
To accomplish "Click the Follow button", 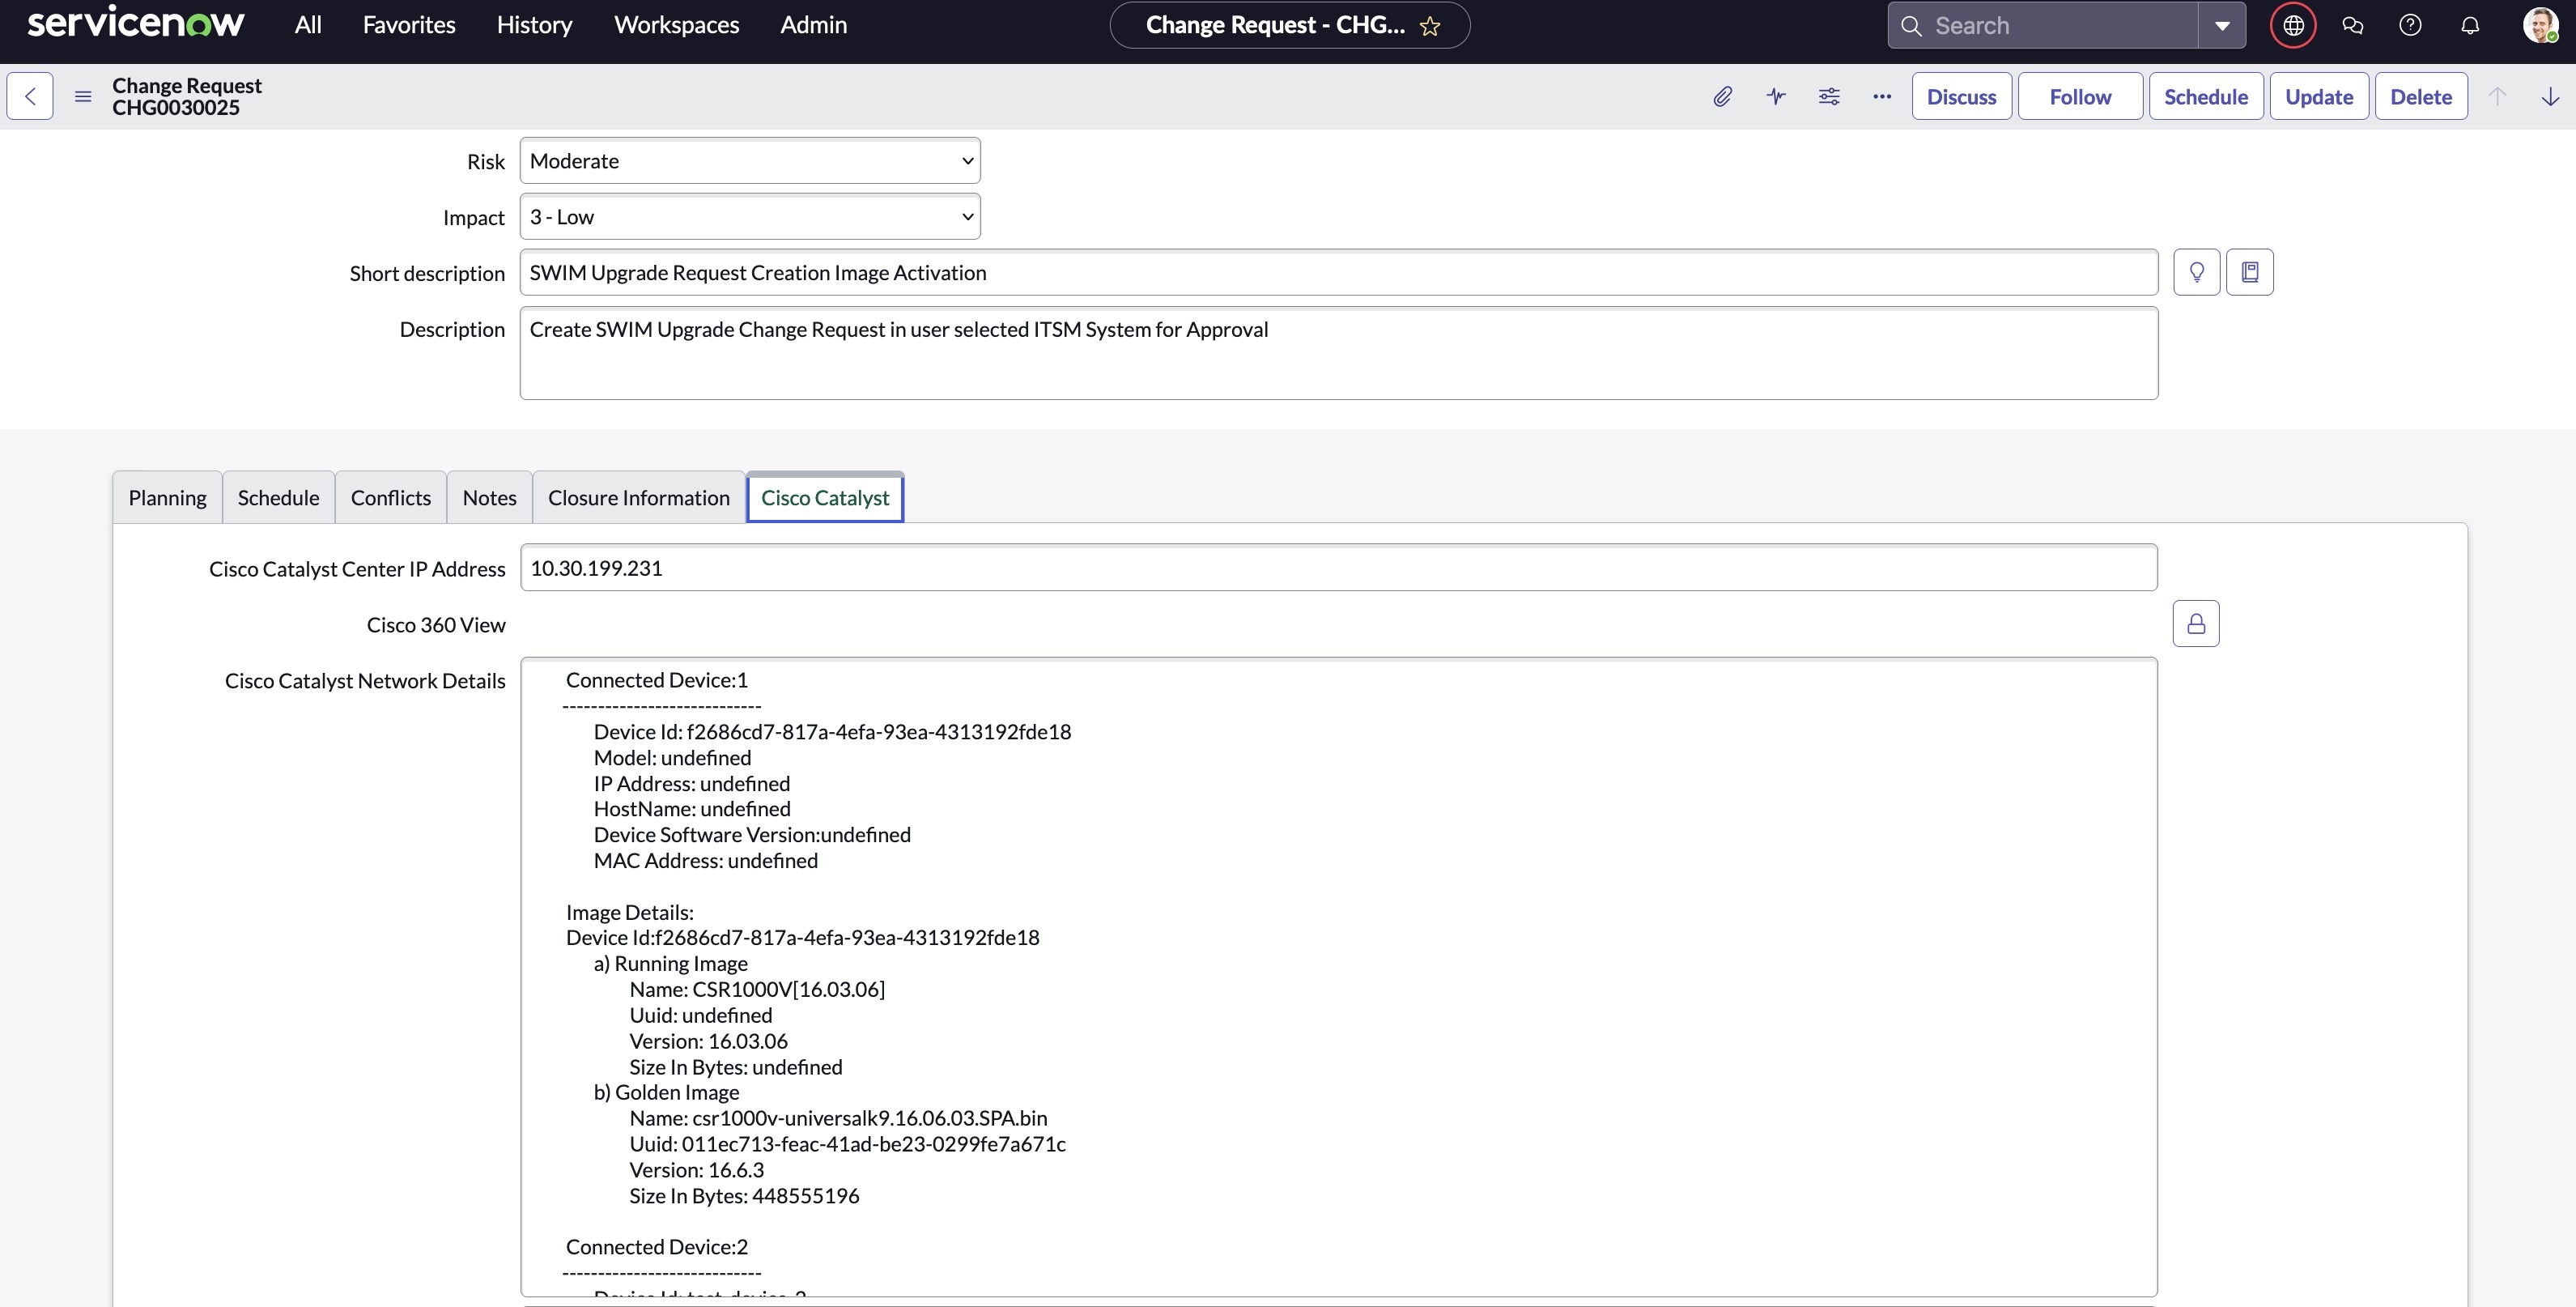I will point(2079,96).
